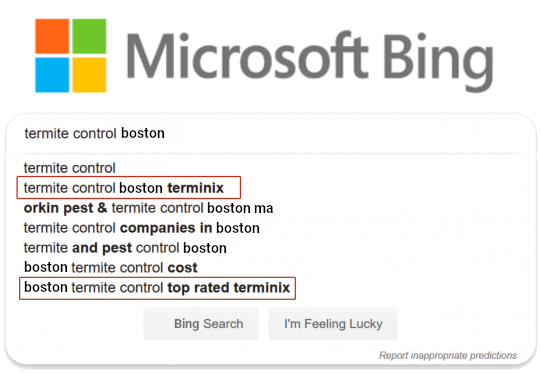Click the orange square of Microsoft logo
This screenshot has height=375, width=540.
(52, 36)
